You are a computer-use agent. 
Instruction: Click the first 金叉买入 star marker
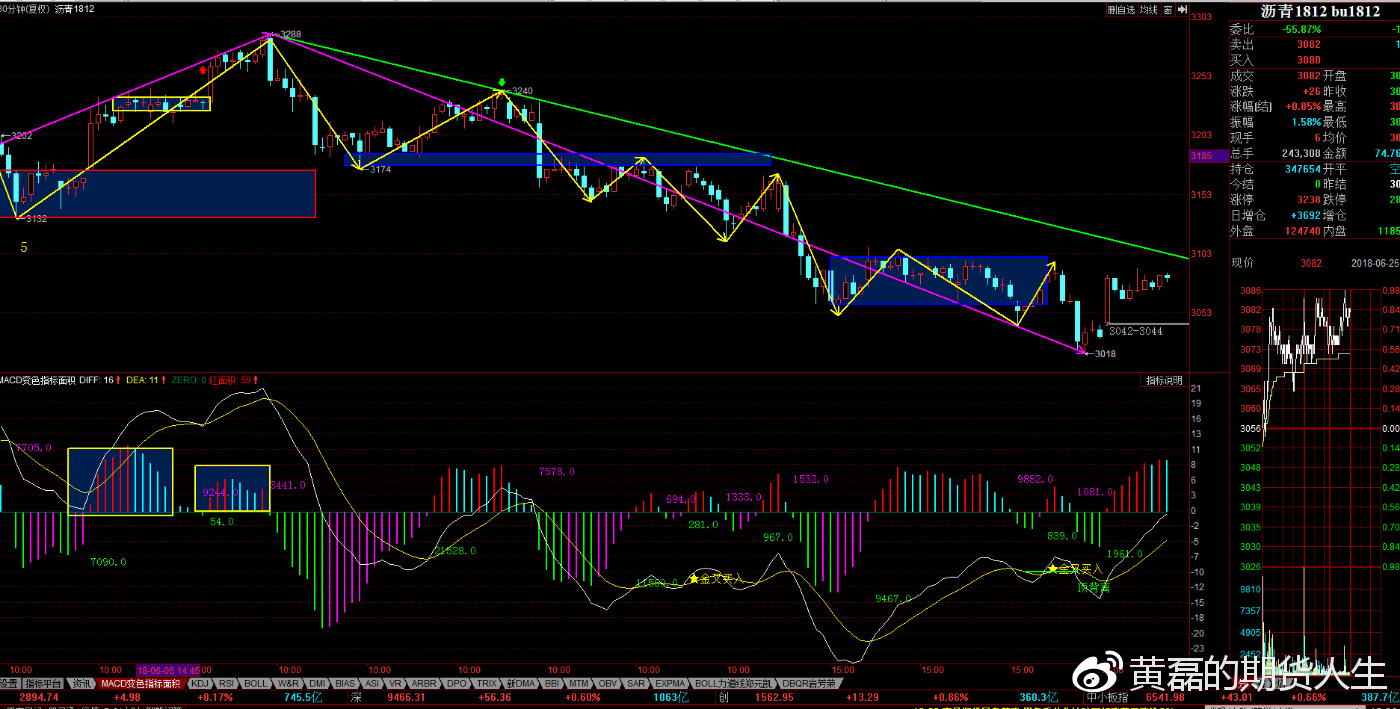[x=693, y=578]
